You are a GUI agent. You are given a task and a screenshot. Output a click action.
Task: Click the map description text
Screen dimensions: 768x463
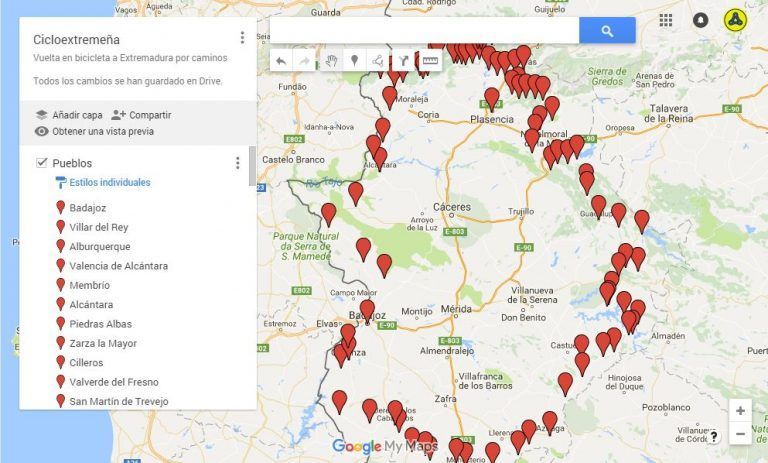coord(130,58)
